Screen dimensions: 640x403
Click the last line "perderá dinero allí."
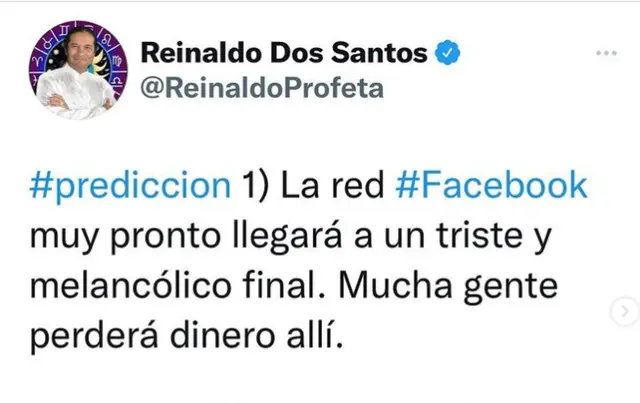(x=186, y=335)
